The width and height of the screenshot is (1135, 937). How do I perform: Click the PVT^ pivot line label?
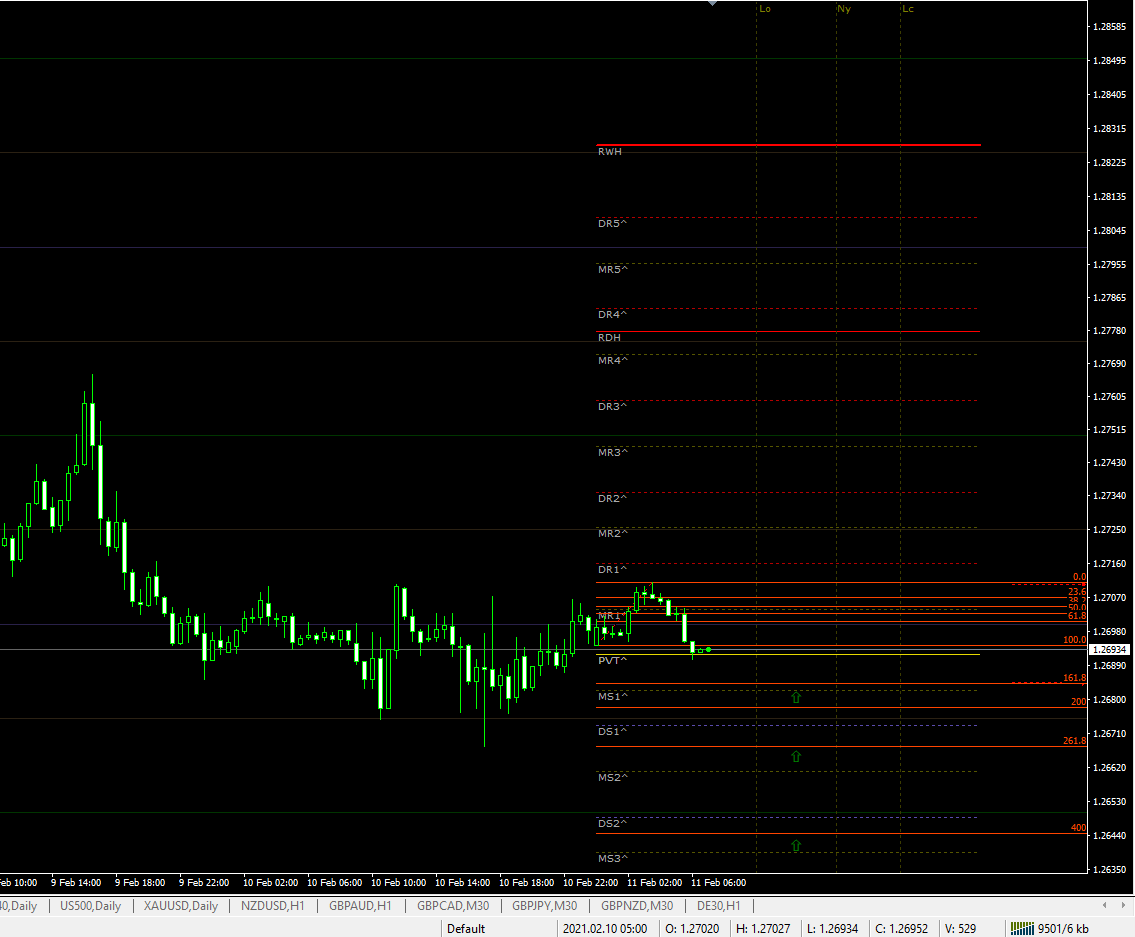point(612,660)
